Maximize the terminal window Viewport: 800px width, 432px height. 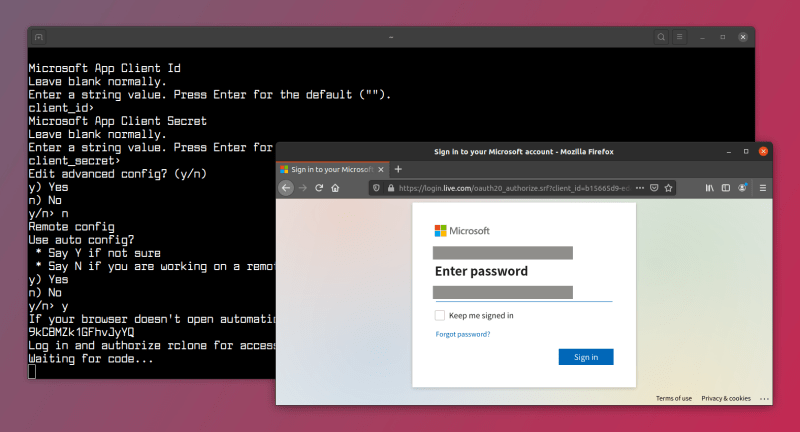(722, 37)
